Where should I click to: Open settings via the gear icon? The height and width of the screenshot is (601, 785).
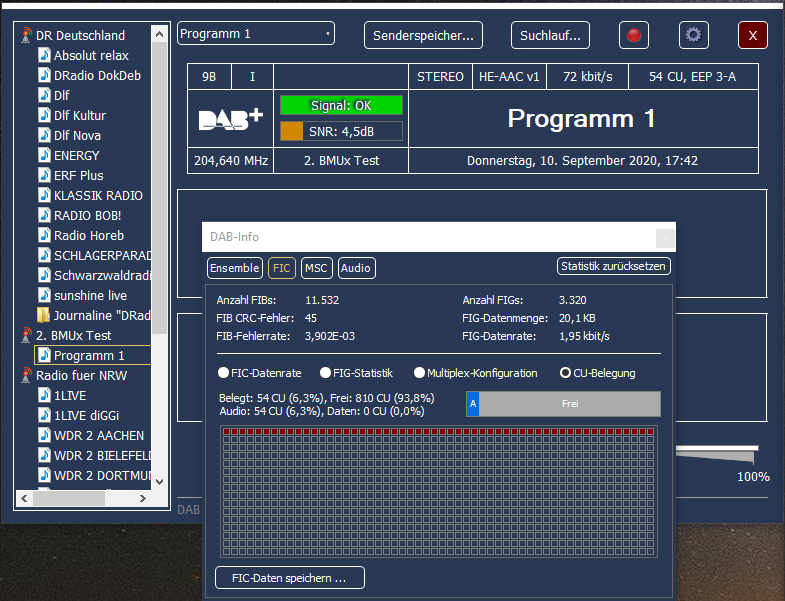pyautogui.click(x=693, y=35)
